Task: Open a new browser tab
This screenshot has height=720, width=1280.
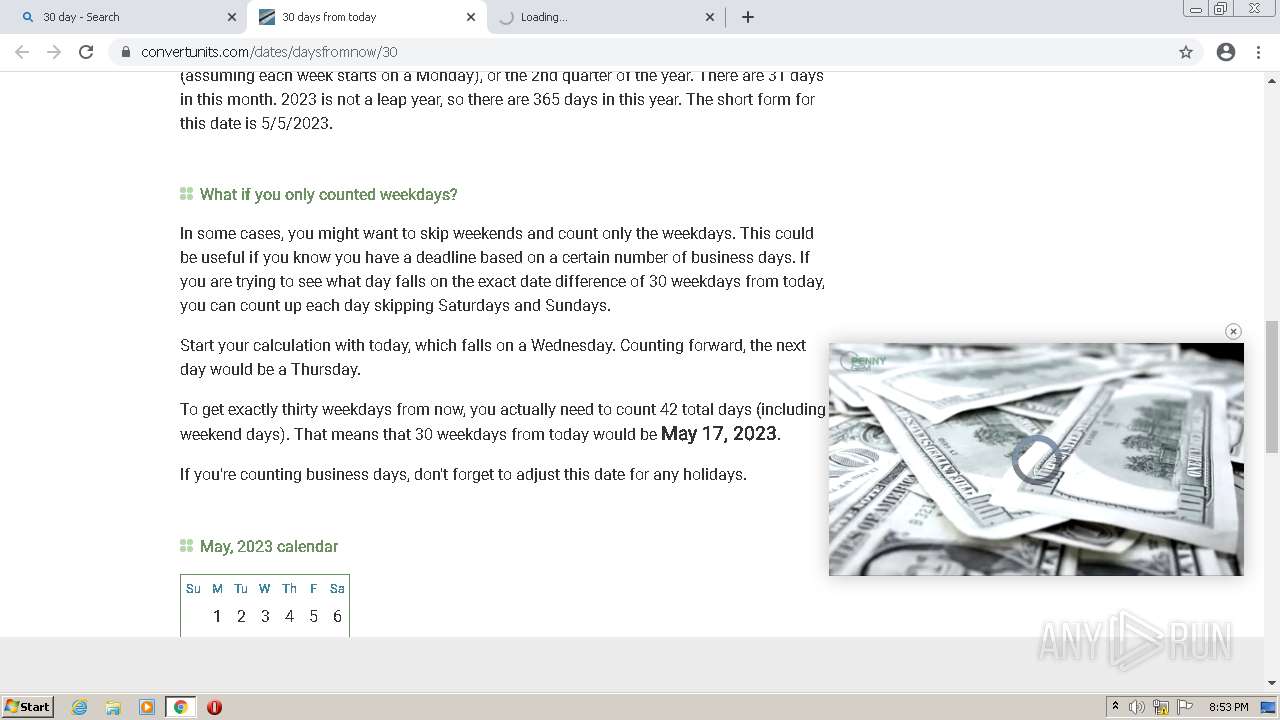Action: tap(748, 17)
